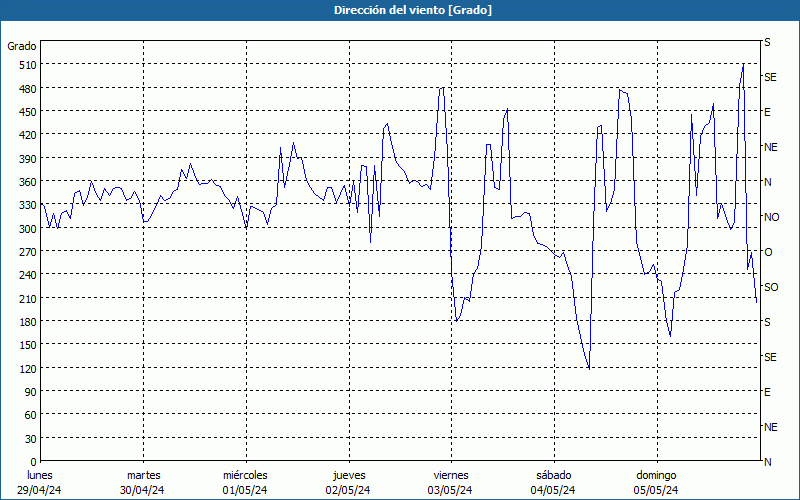Image resolution: width=800 pixels, height=500 pixels.
Task: Click the 270 degree axis label
Action: click(28, 252)
